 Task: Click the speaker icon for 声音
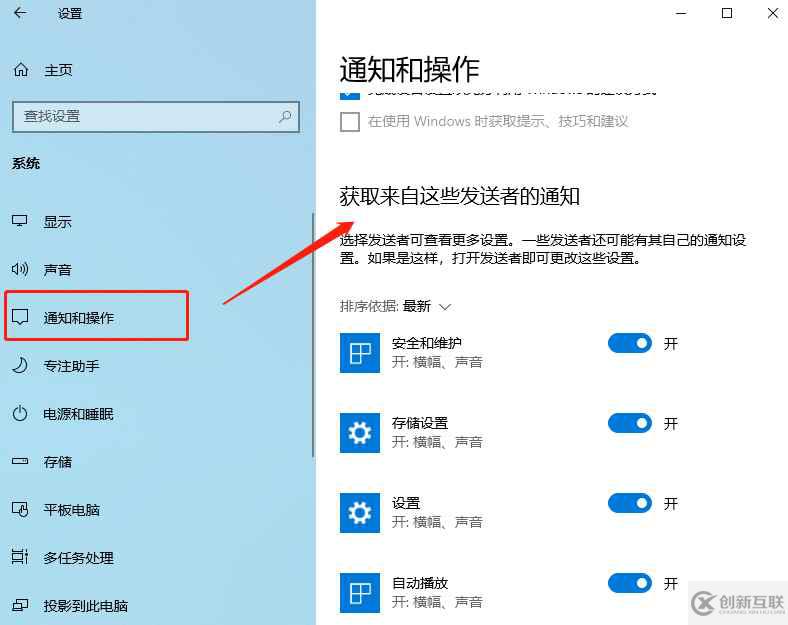point(20,269)
